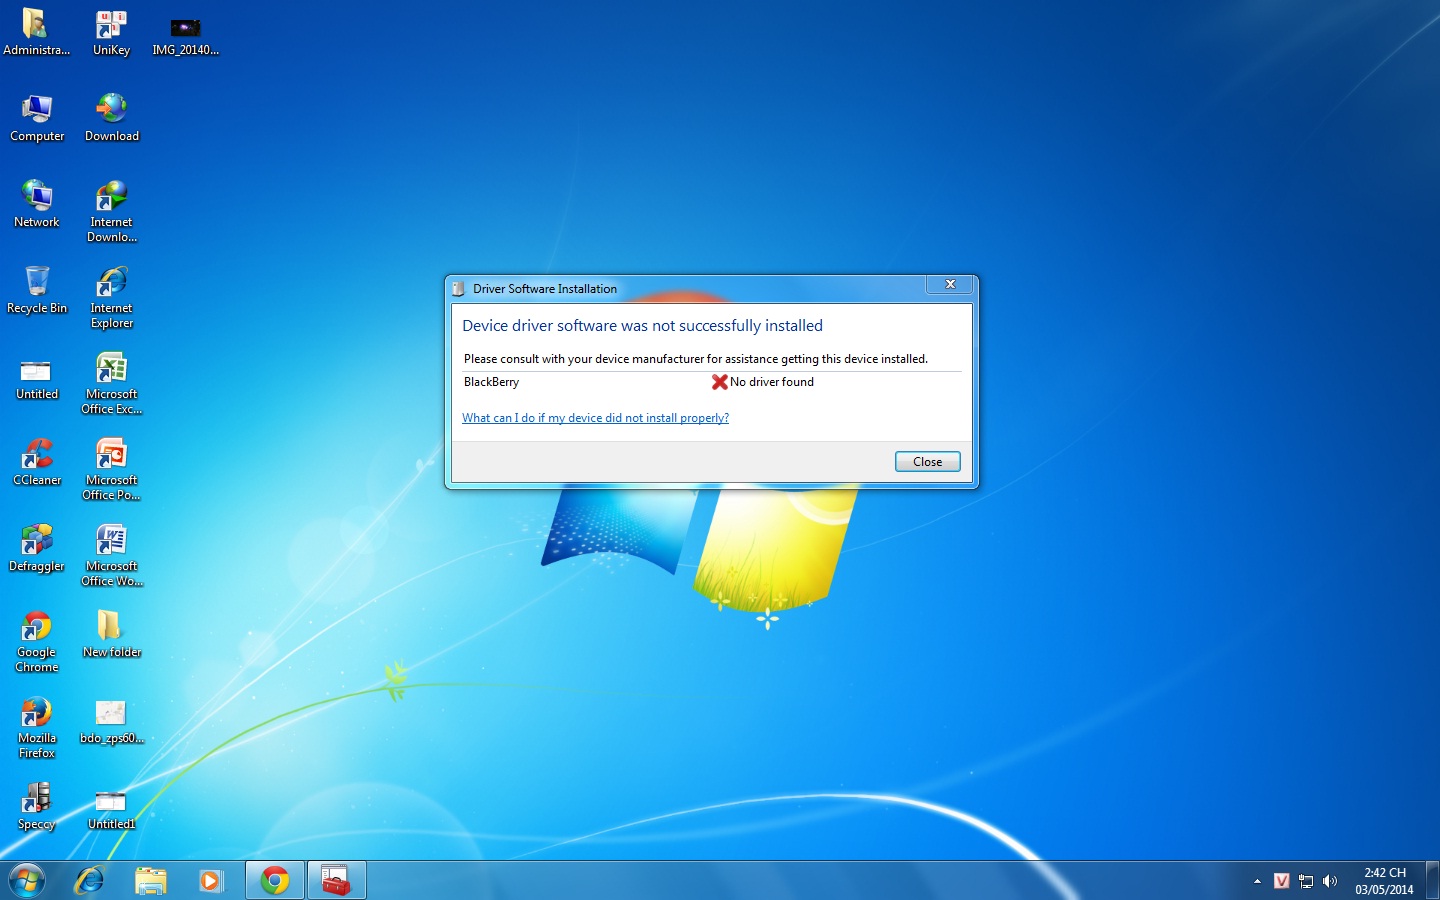1440x900 pixels.
Task: Switch to Google Chrome on taskbar
Action: [x=275, y=881]
